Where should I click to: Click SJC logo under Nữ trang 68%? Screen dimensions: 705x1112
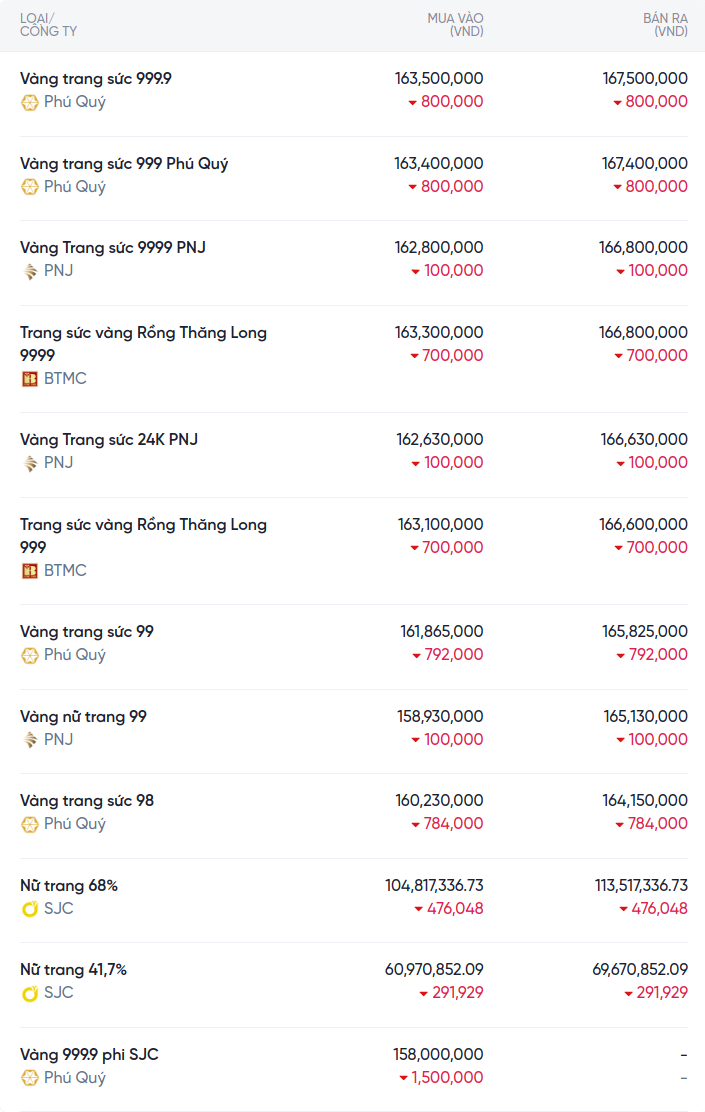[x=30, y=909]
